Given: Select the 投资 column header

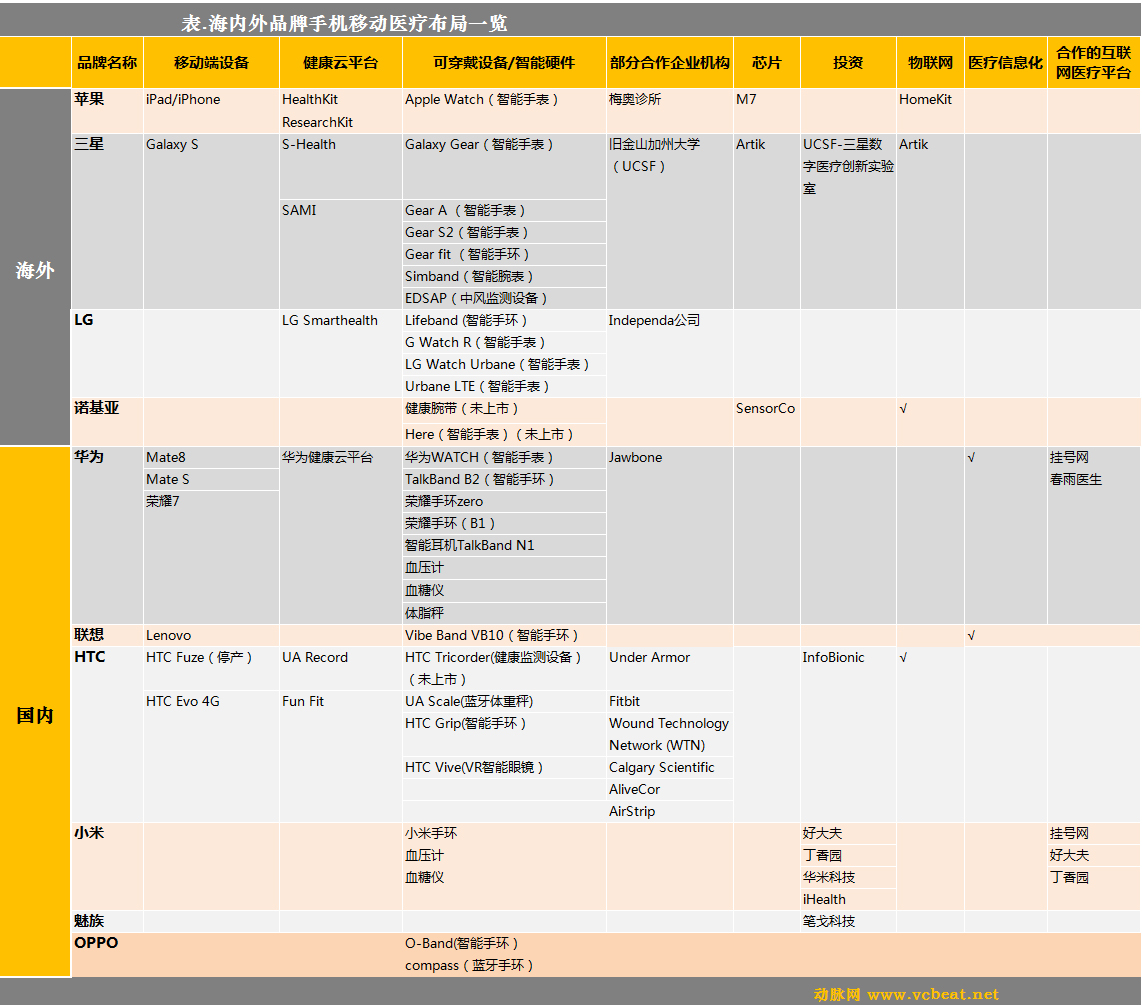Looking at the screenshot, I should pos(848,63).
